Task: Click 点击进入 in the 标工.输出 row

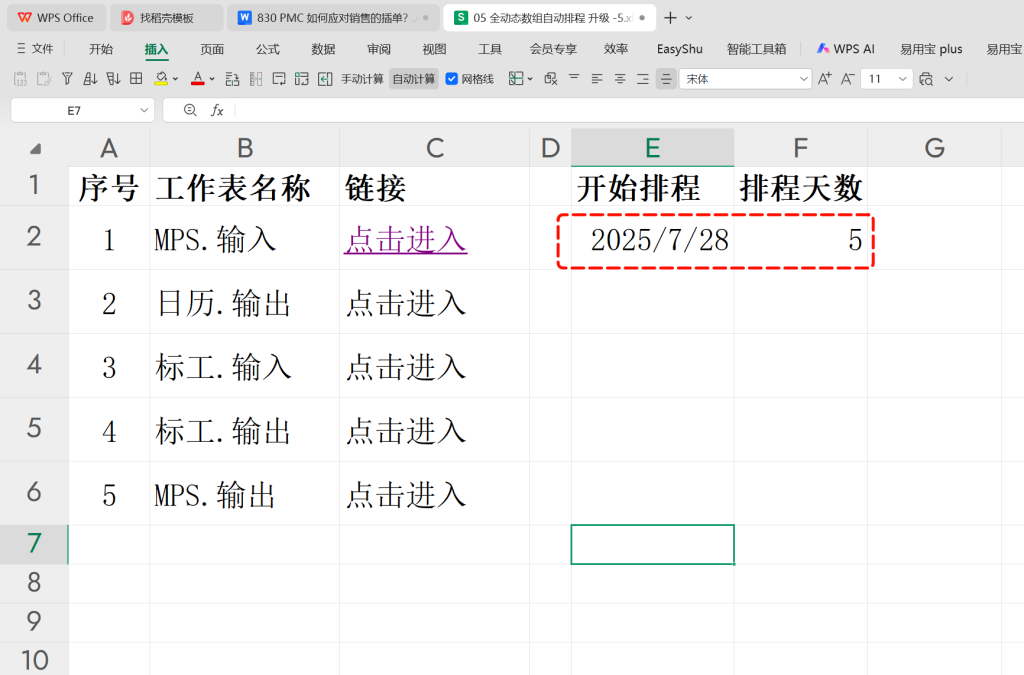Action: [406, 432]
